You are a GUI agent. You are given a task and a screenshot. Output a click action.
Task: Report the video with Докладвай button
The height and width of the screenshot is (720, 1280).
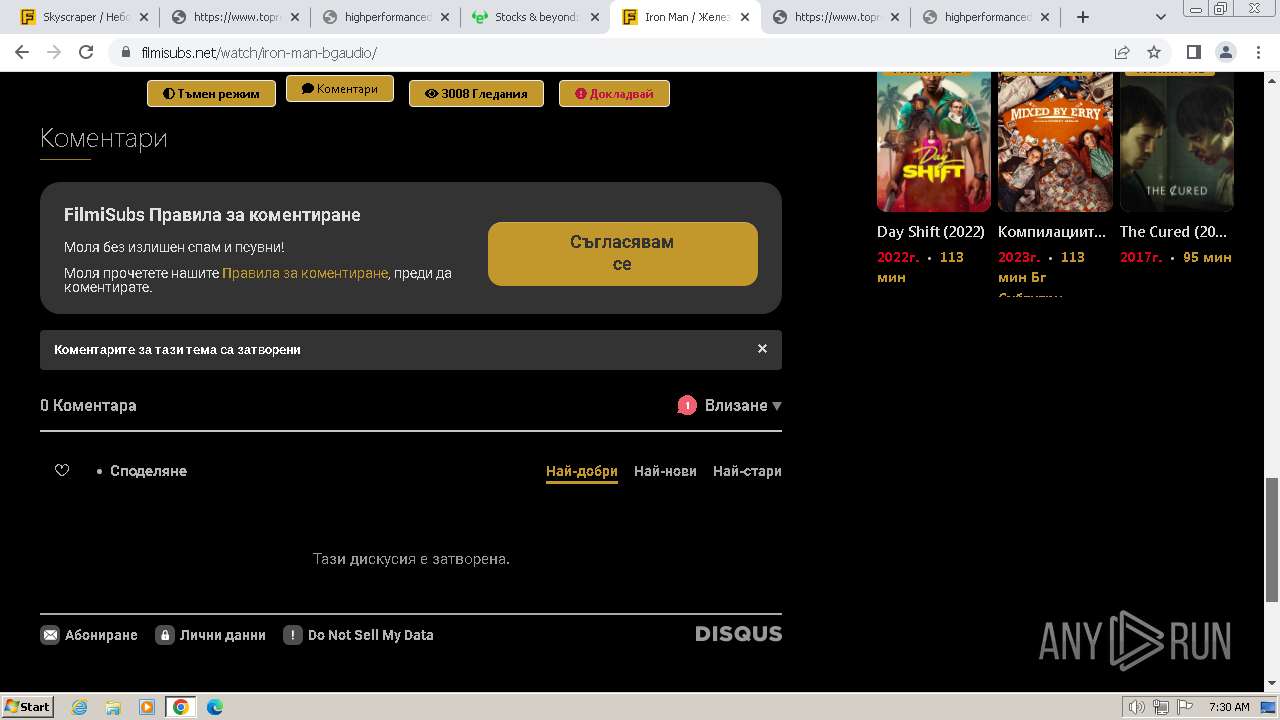click(614, 93)
